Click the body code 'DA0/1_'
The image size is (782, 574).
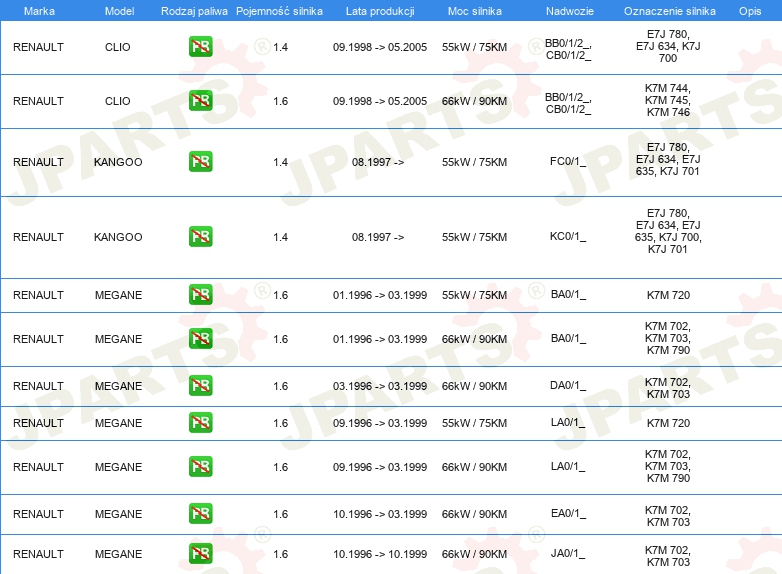(x=568, y=385)
